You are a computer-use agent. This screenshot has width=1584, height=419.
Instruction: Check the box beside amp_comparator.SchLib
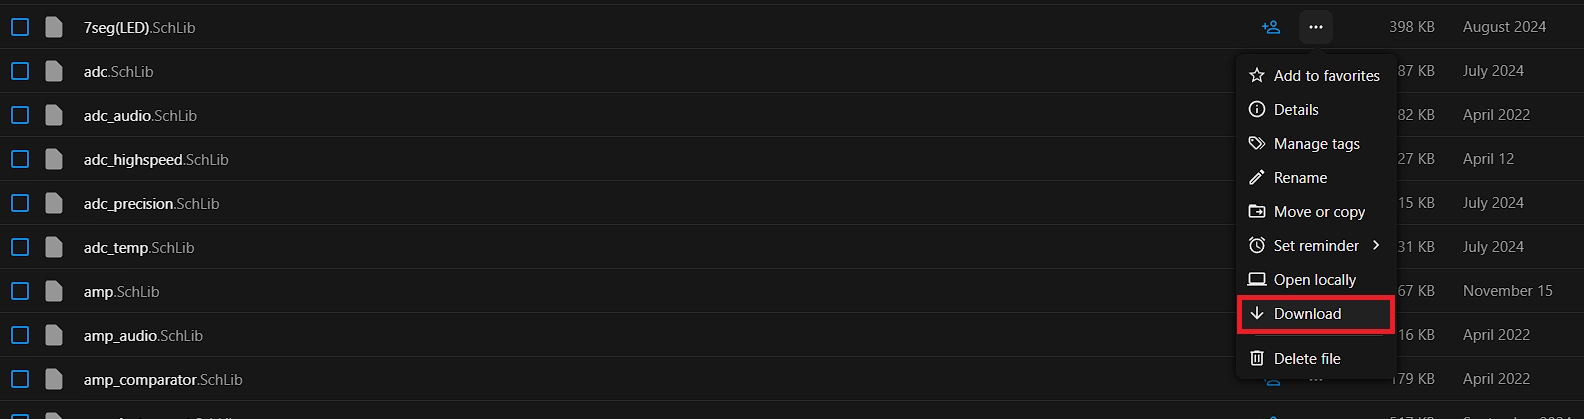[x=20, y=379]
